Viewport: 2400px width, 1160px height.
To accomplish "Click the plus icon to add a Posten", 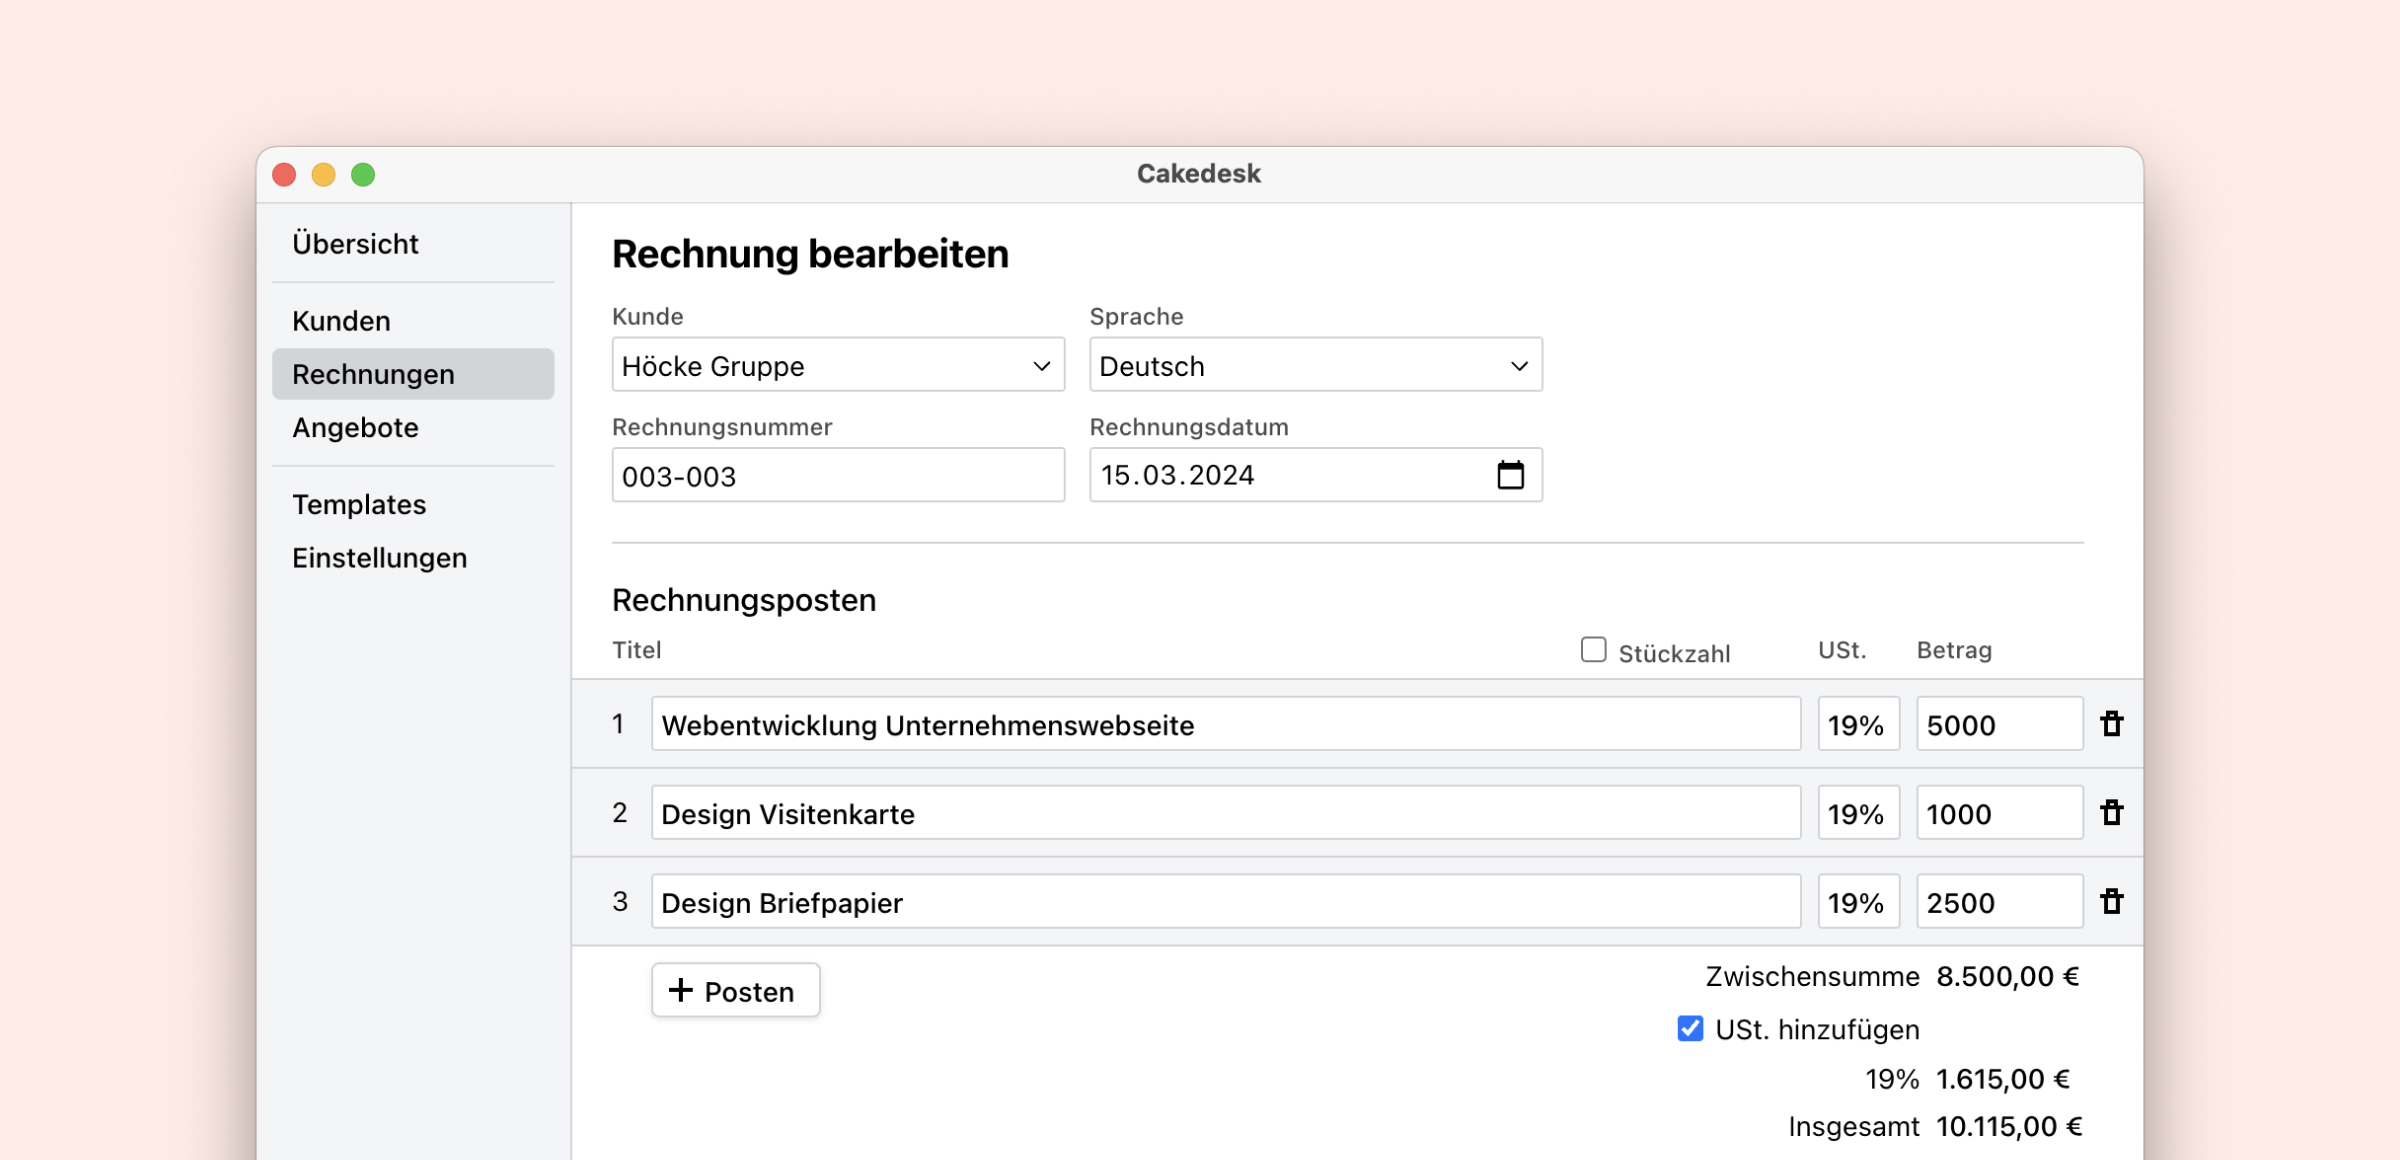I will (683, 990).
